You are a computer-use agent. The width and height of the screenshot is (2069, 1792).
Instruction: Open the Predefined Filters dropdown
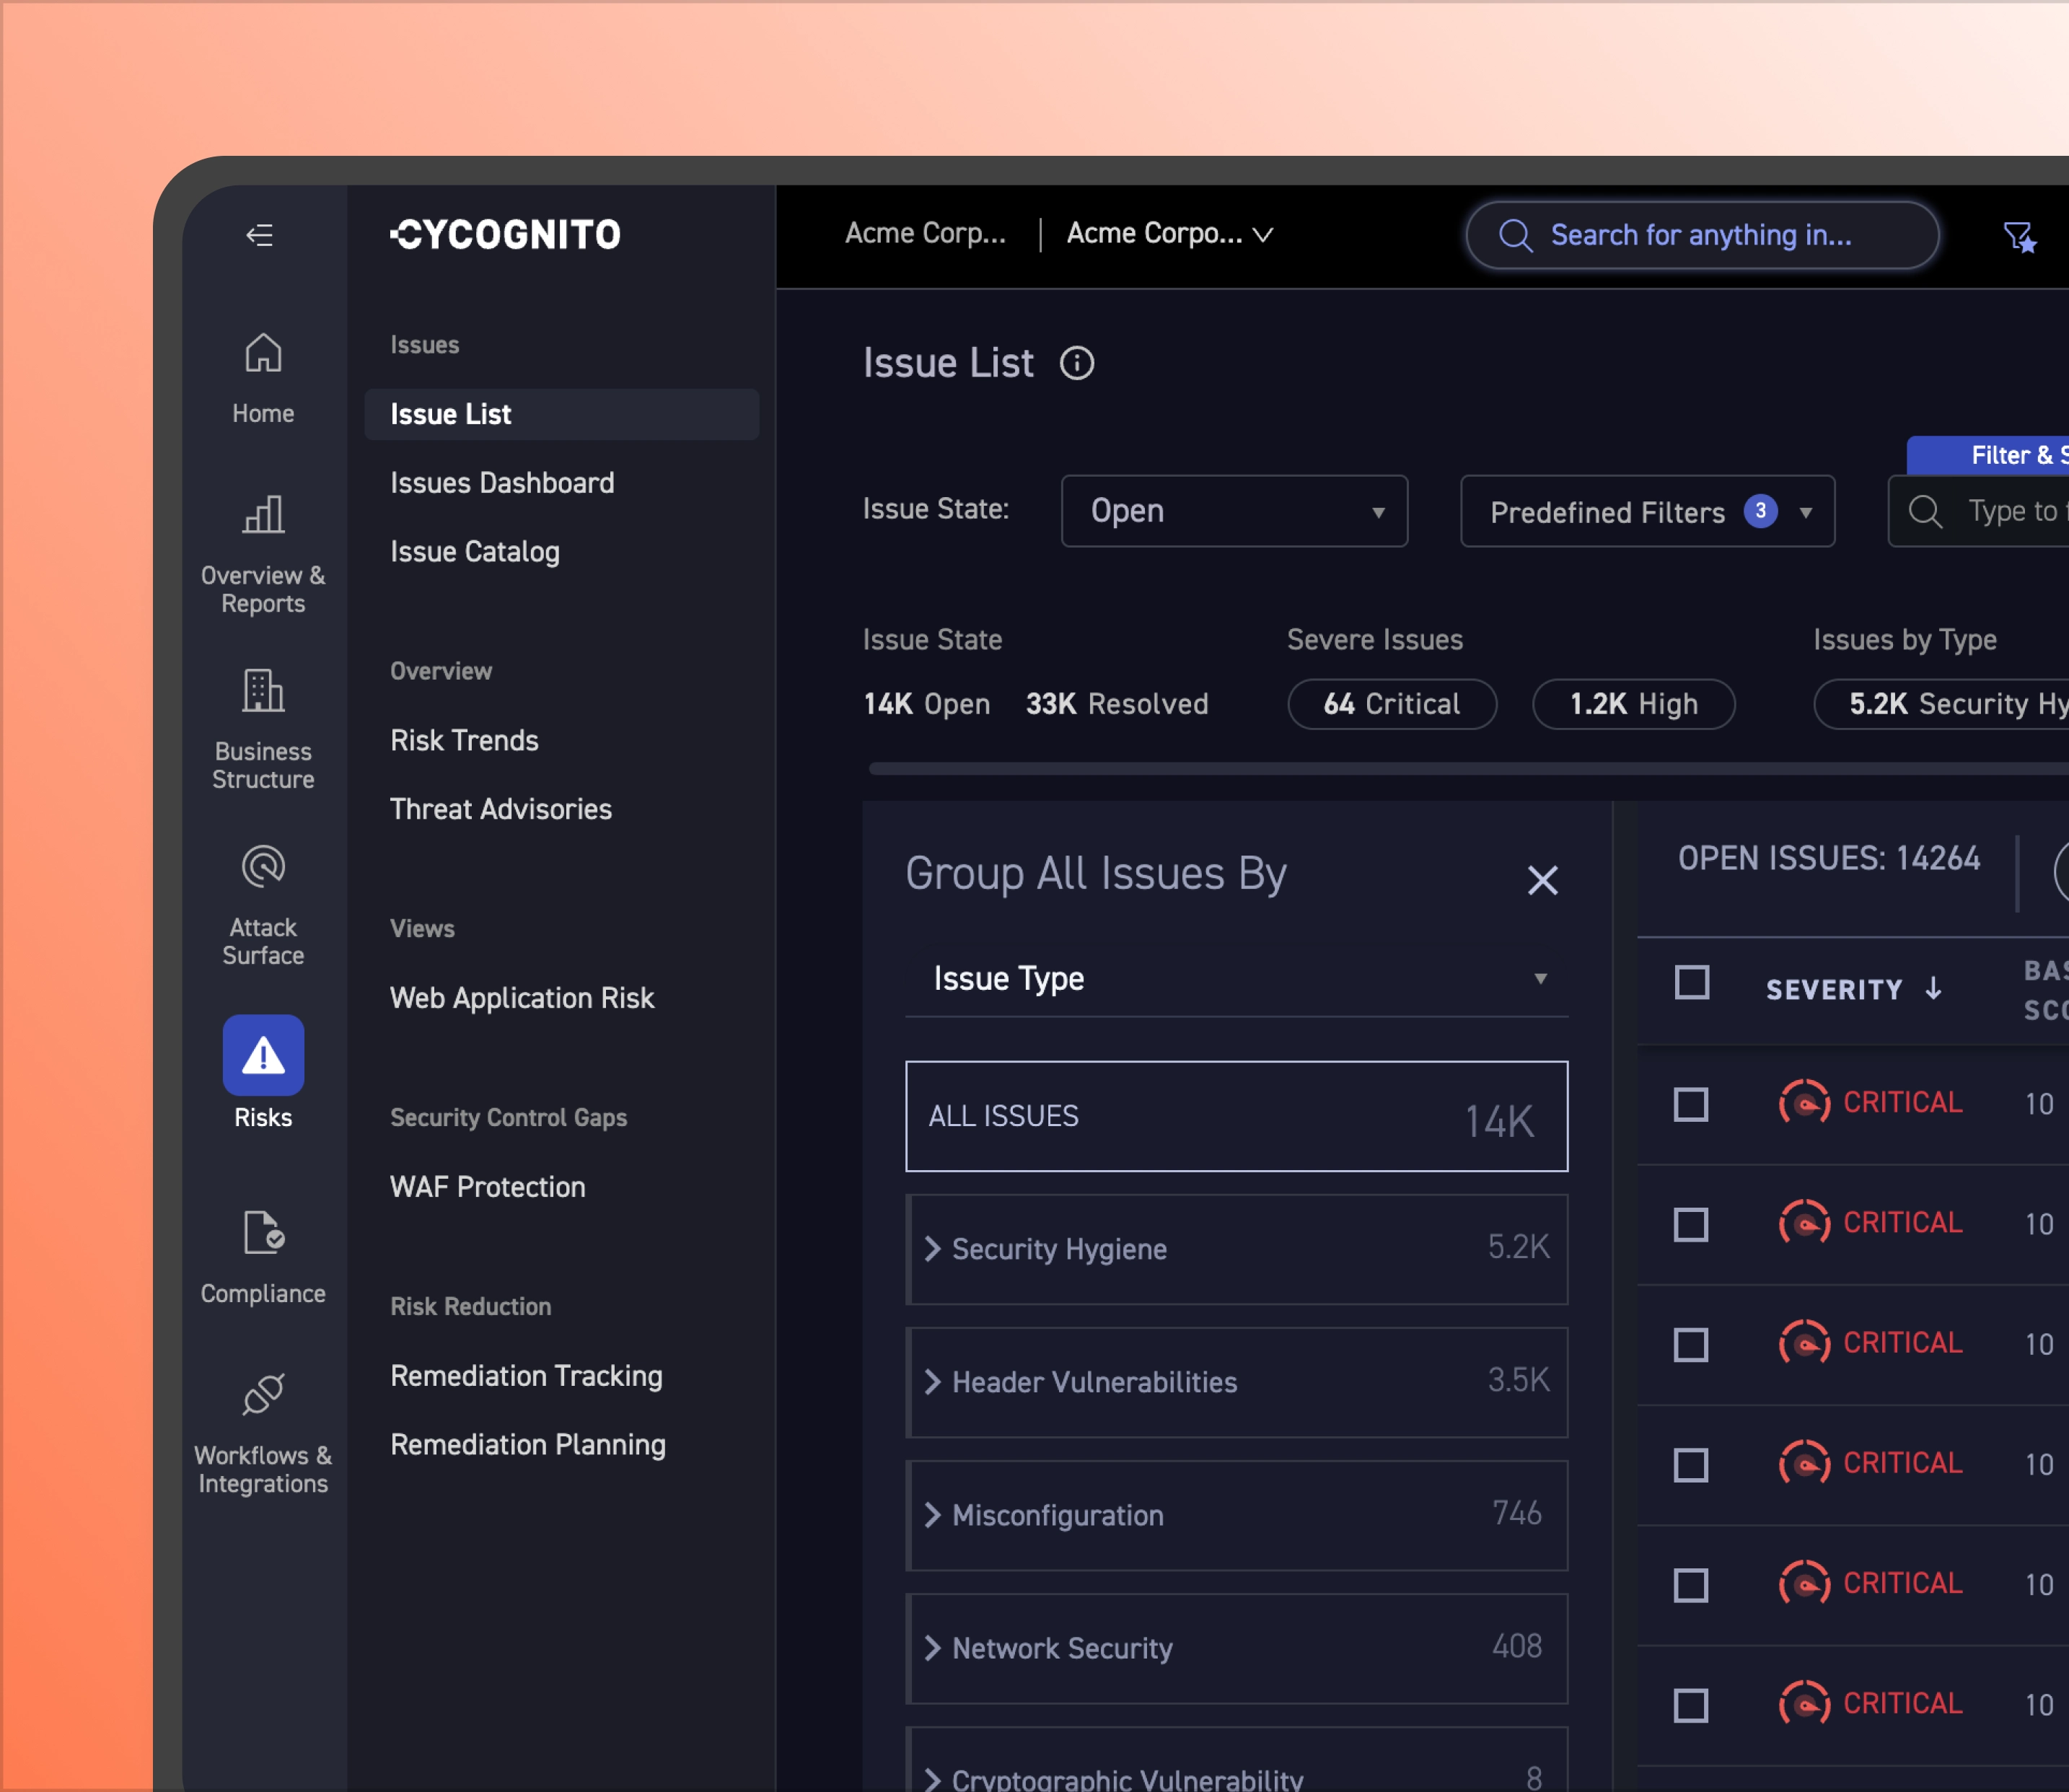click(1647, 511)
